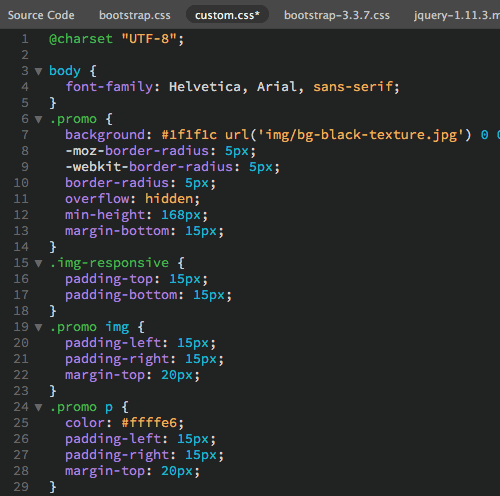Open the bootstrap-3.3.7.css tab
Screen dimensions: 500x496
pos(337,15)
